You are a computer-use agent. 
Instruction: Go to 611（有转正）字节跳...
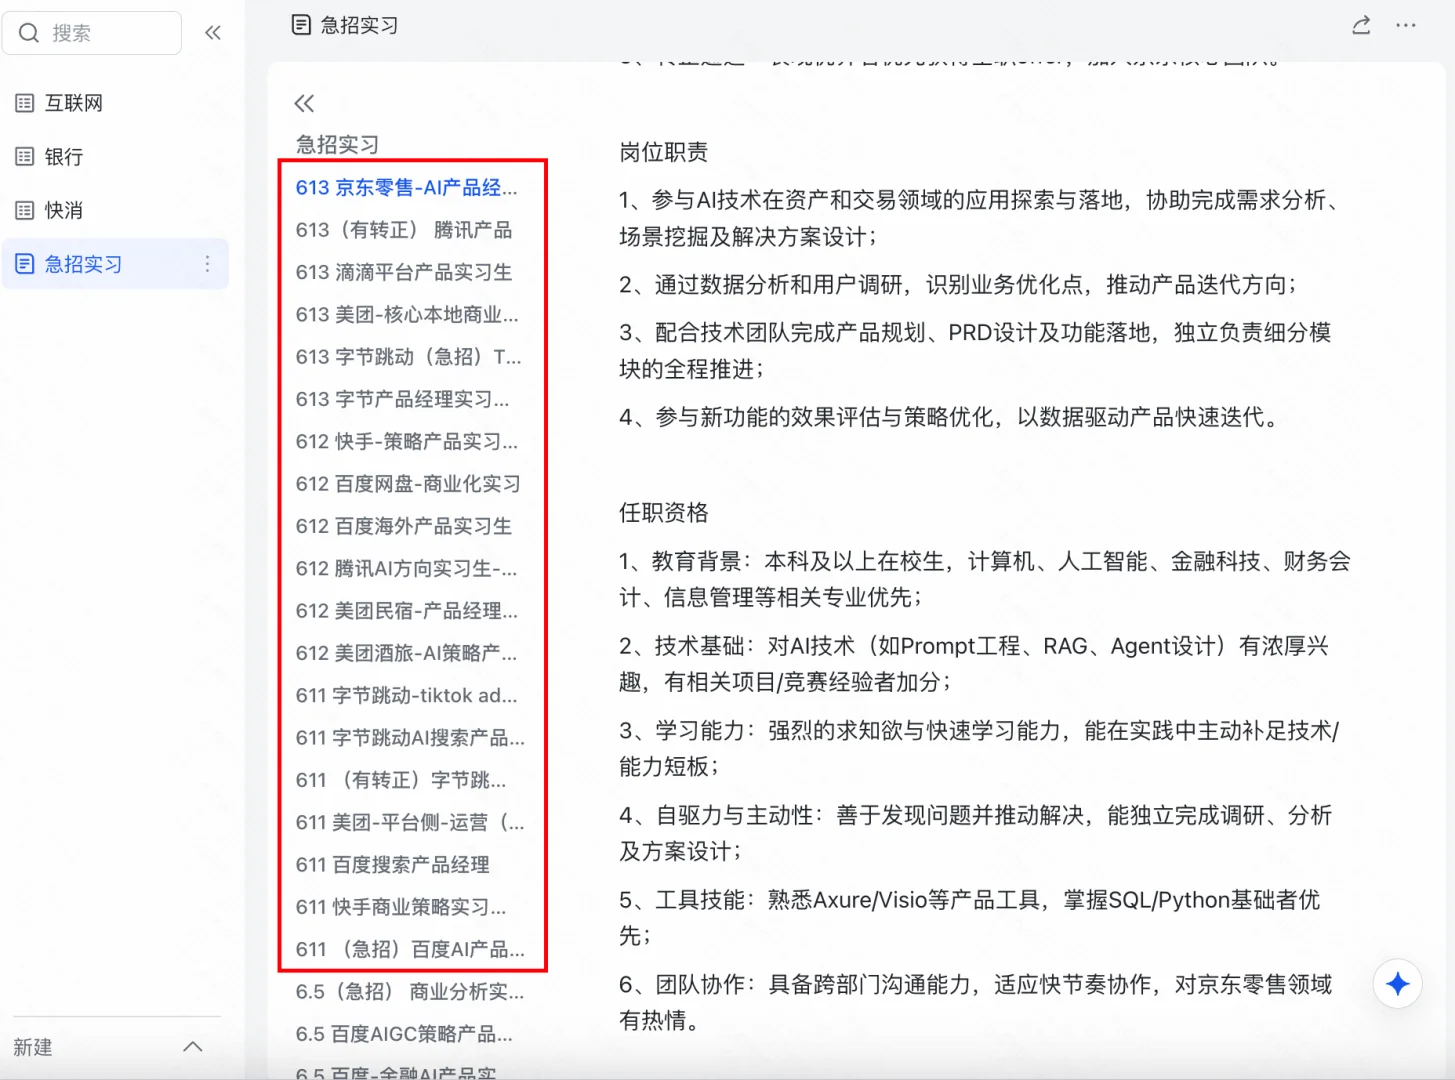click(401, 780)
